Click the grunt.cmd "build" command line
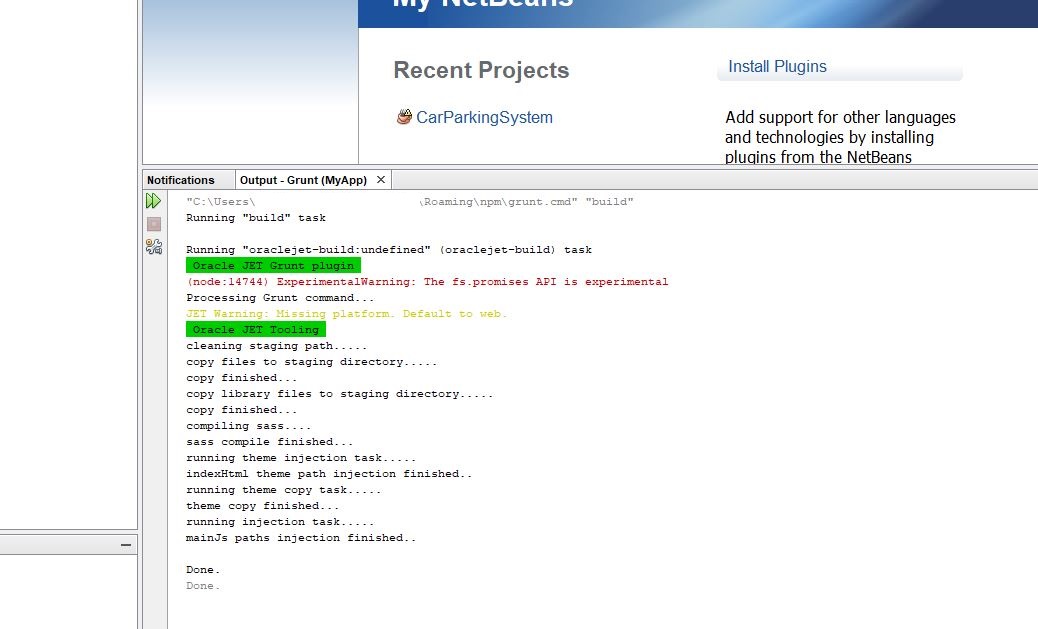The height and width of the screenshot is (629, 1038). tap(410, 202)
